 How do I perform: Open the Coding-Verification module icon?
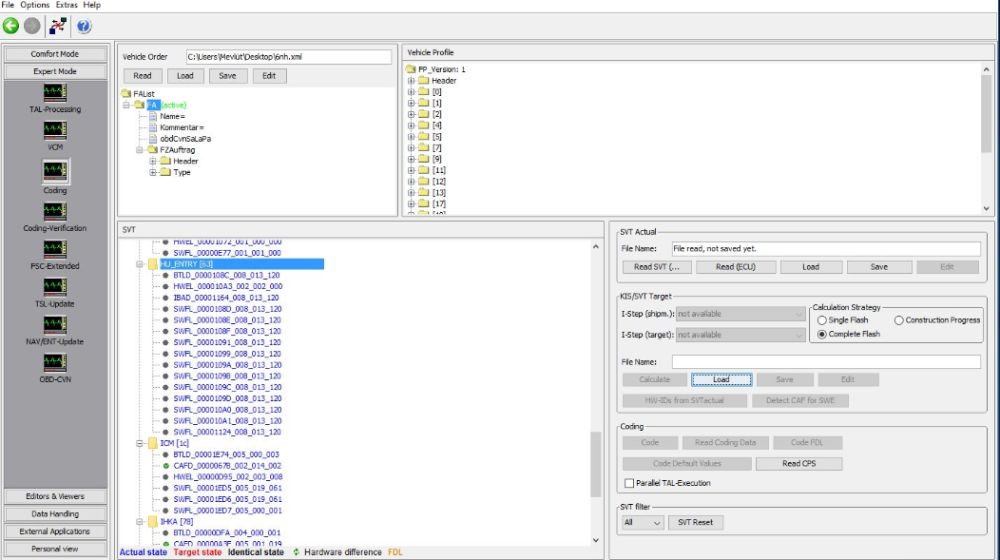click(x=55, y=210)
